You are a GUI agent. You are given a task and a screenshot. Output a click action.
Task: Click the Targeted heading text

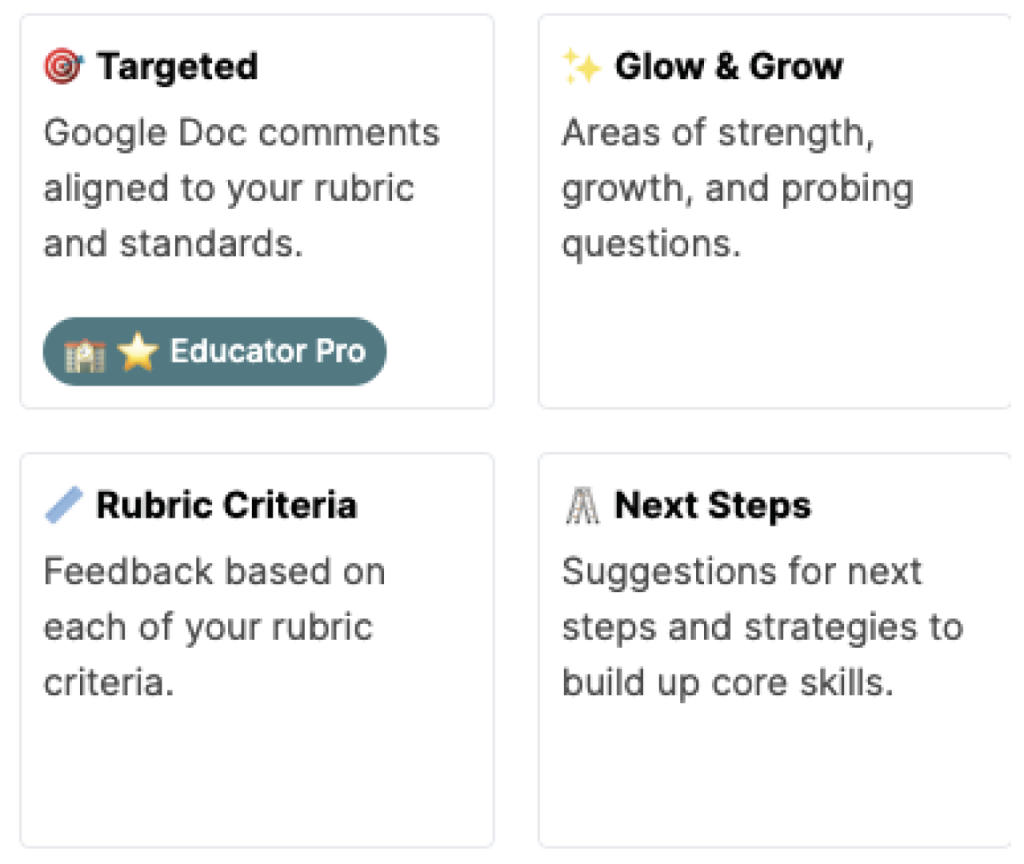pyautogui.click(x=177, y=67)
